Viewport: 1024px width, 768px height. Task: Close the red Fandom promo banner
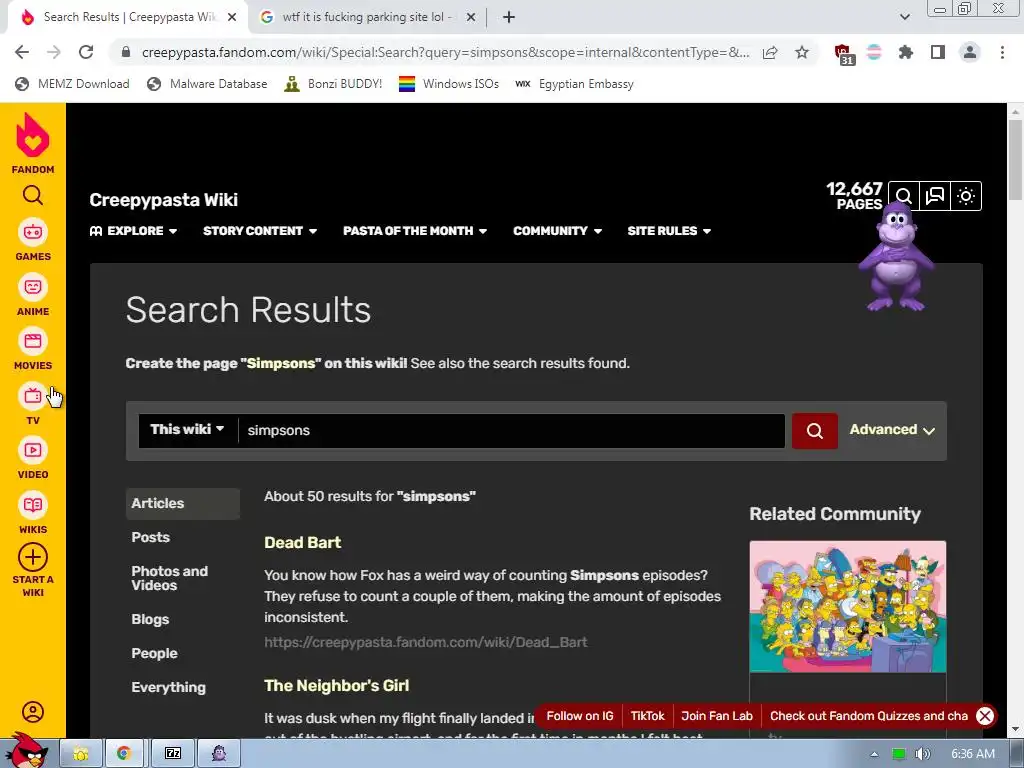pos(985,716)
